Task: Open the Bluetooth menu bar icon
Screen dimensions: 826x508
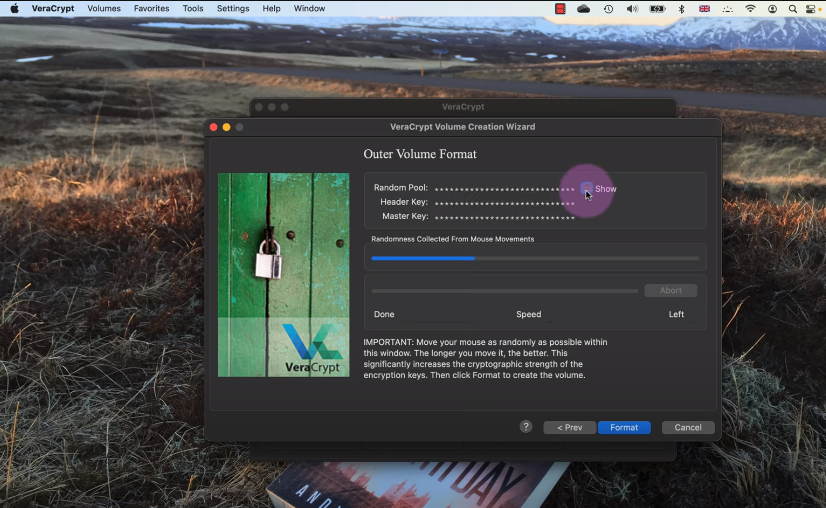Action: 681,8
